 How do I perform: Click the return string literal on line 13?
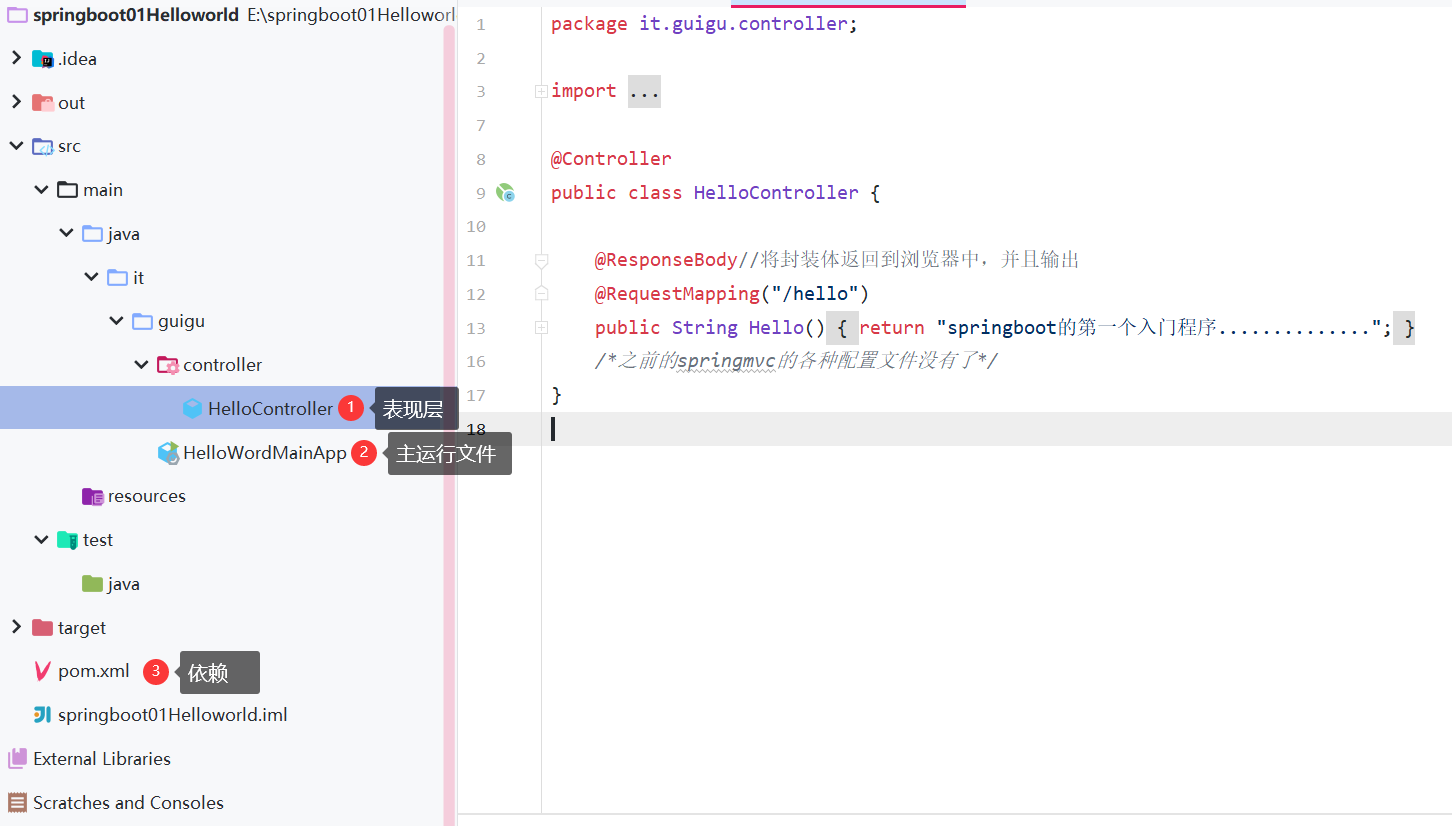pos(1159,327)
